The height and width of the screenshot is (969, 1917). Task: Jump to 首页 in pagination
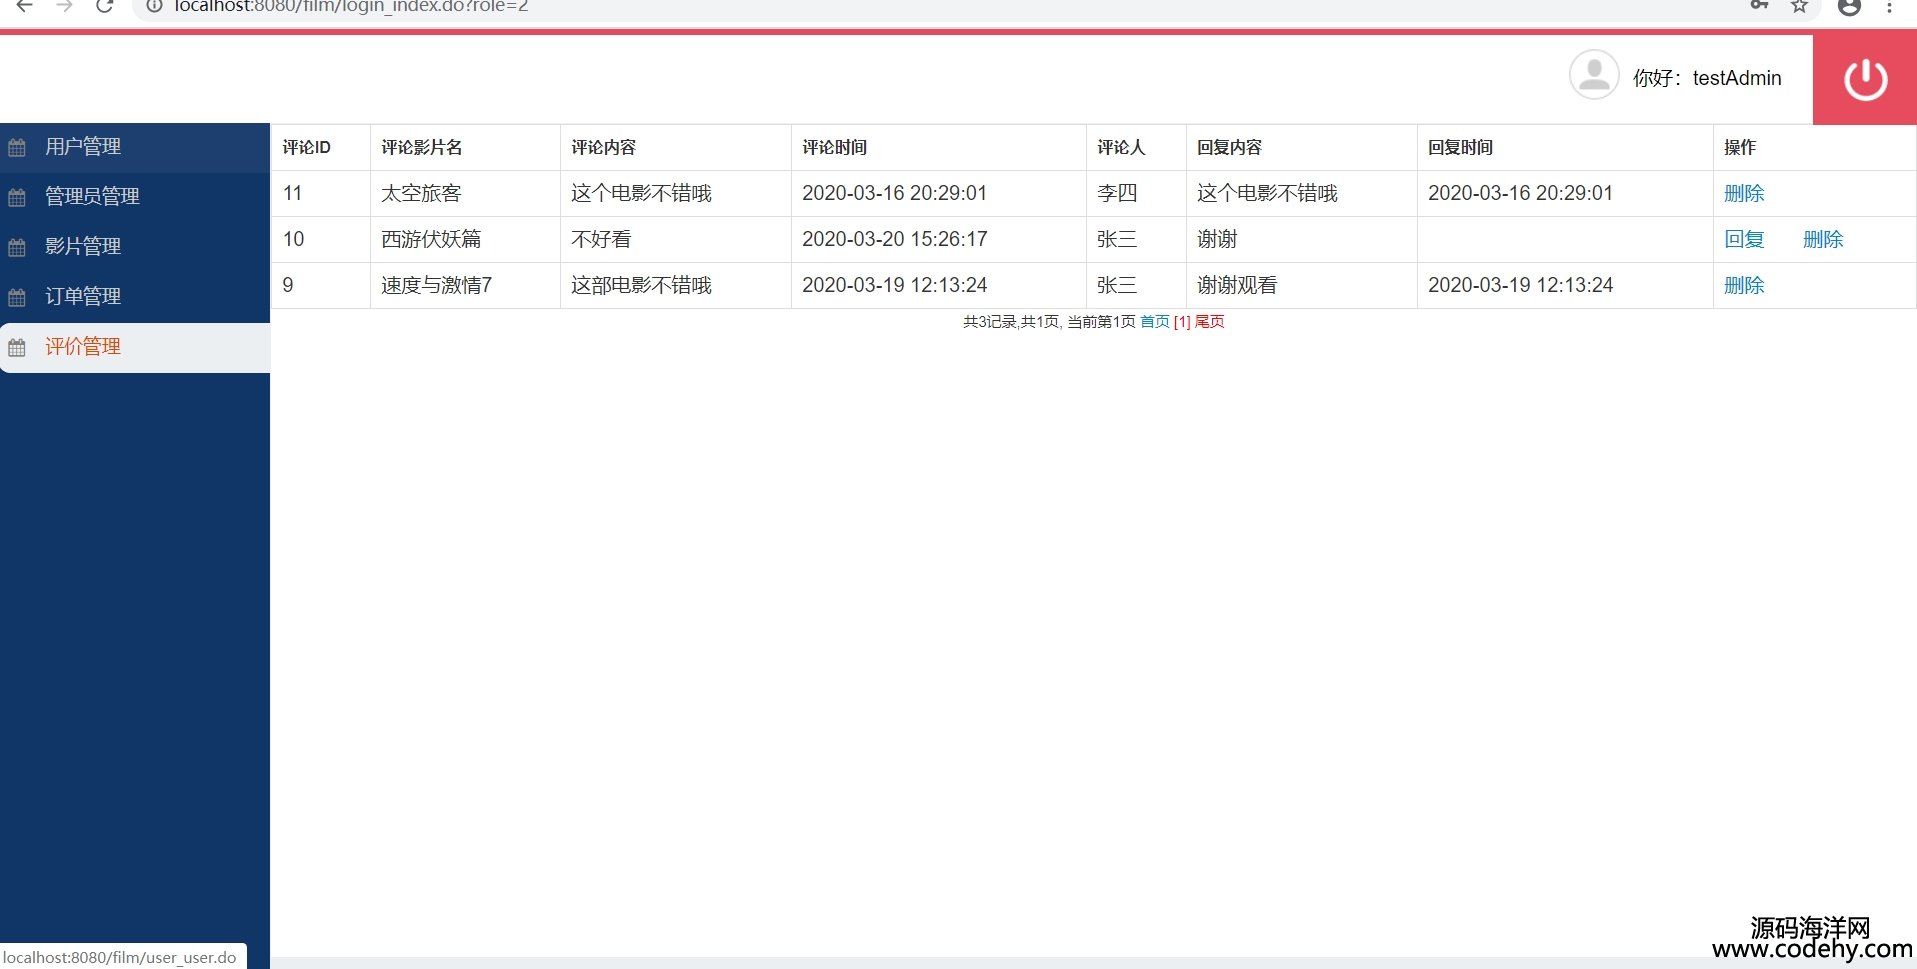coord(1154,322)
